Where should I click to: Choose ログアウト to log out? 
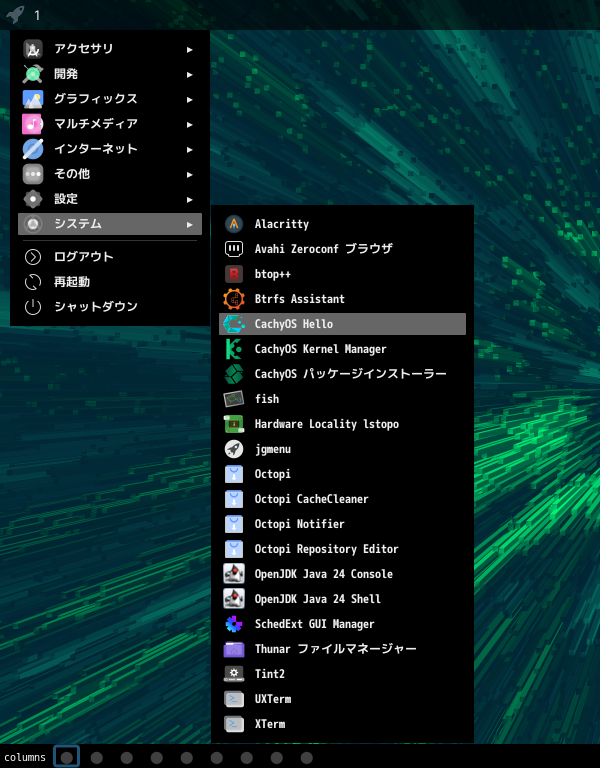tap(110, 257)
